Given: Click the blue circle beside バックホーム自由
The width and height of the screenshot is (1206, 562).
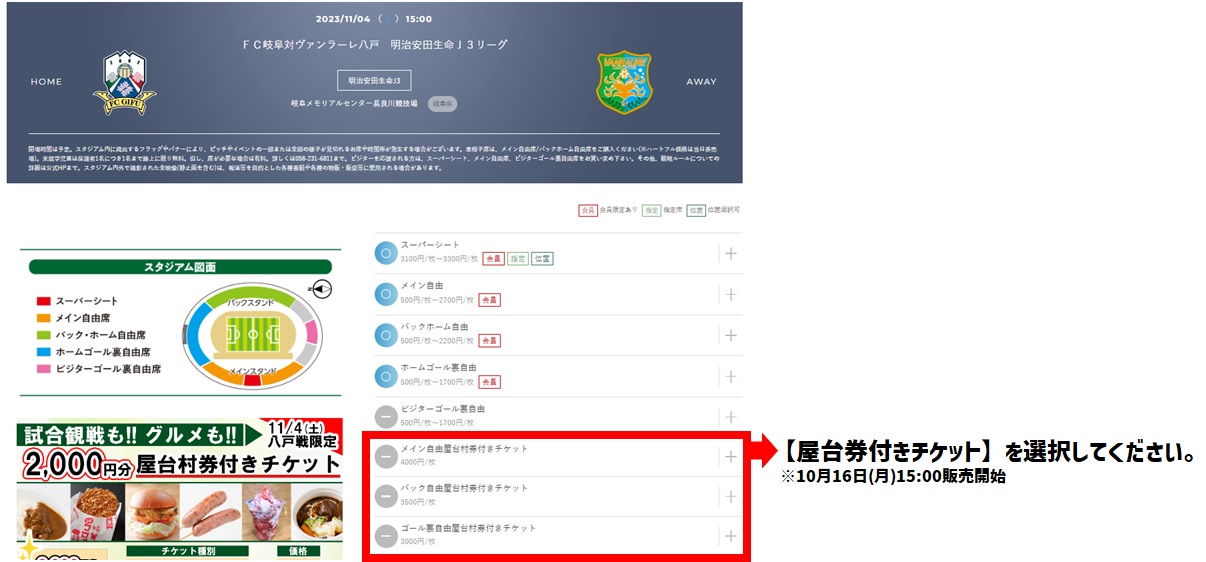Looking at the screenshot, I should 386,335.
